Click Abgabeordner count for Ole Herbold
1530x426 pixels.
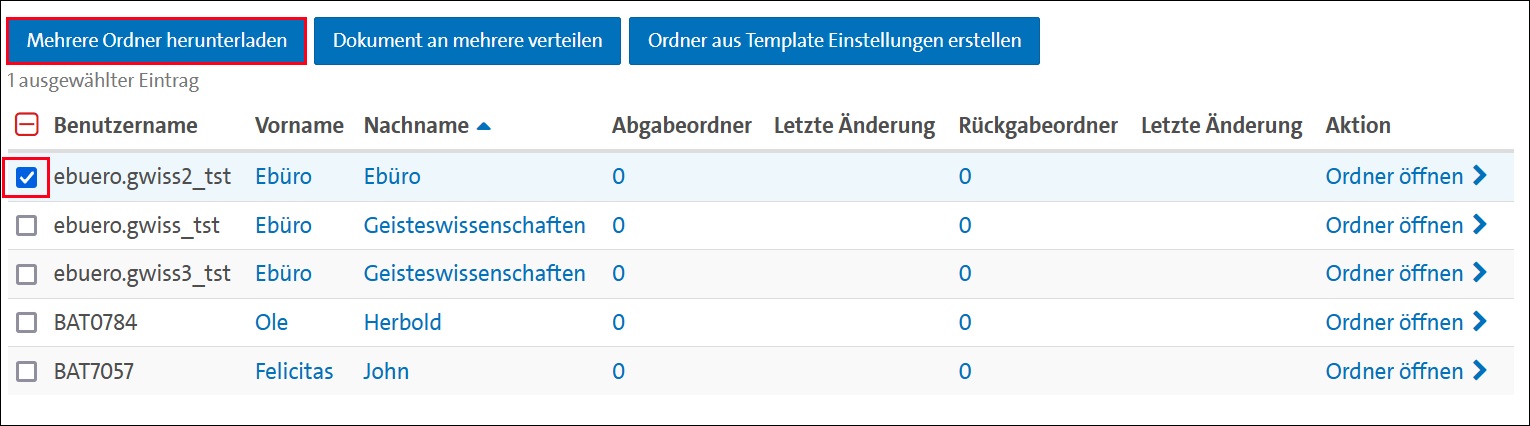[x=618, y=323]
